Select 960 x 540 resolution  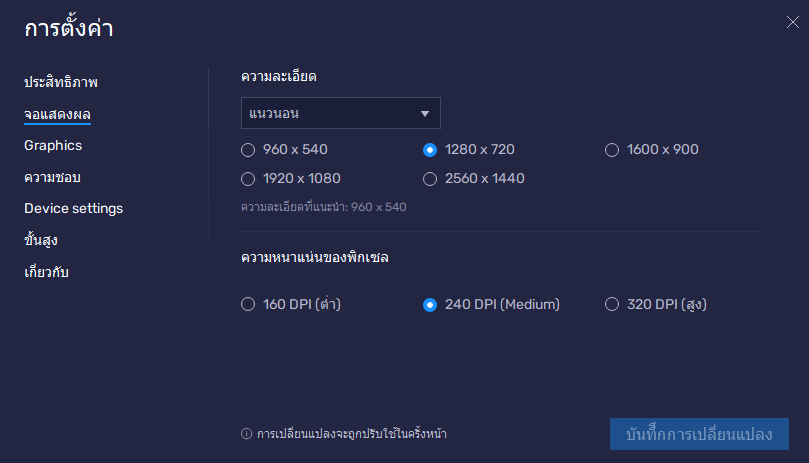click(248, 150)
